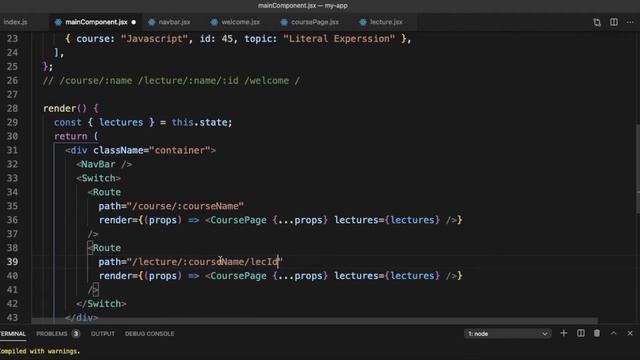This screenshot has width=640, height=360.
Task: Open the PROBLEMS panel tab
Action: tap(52, 333)
